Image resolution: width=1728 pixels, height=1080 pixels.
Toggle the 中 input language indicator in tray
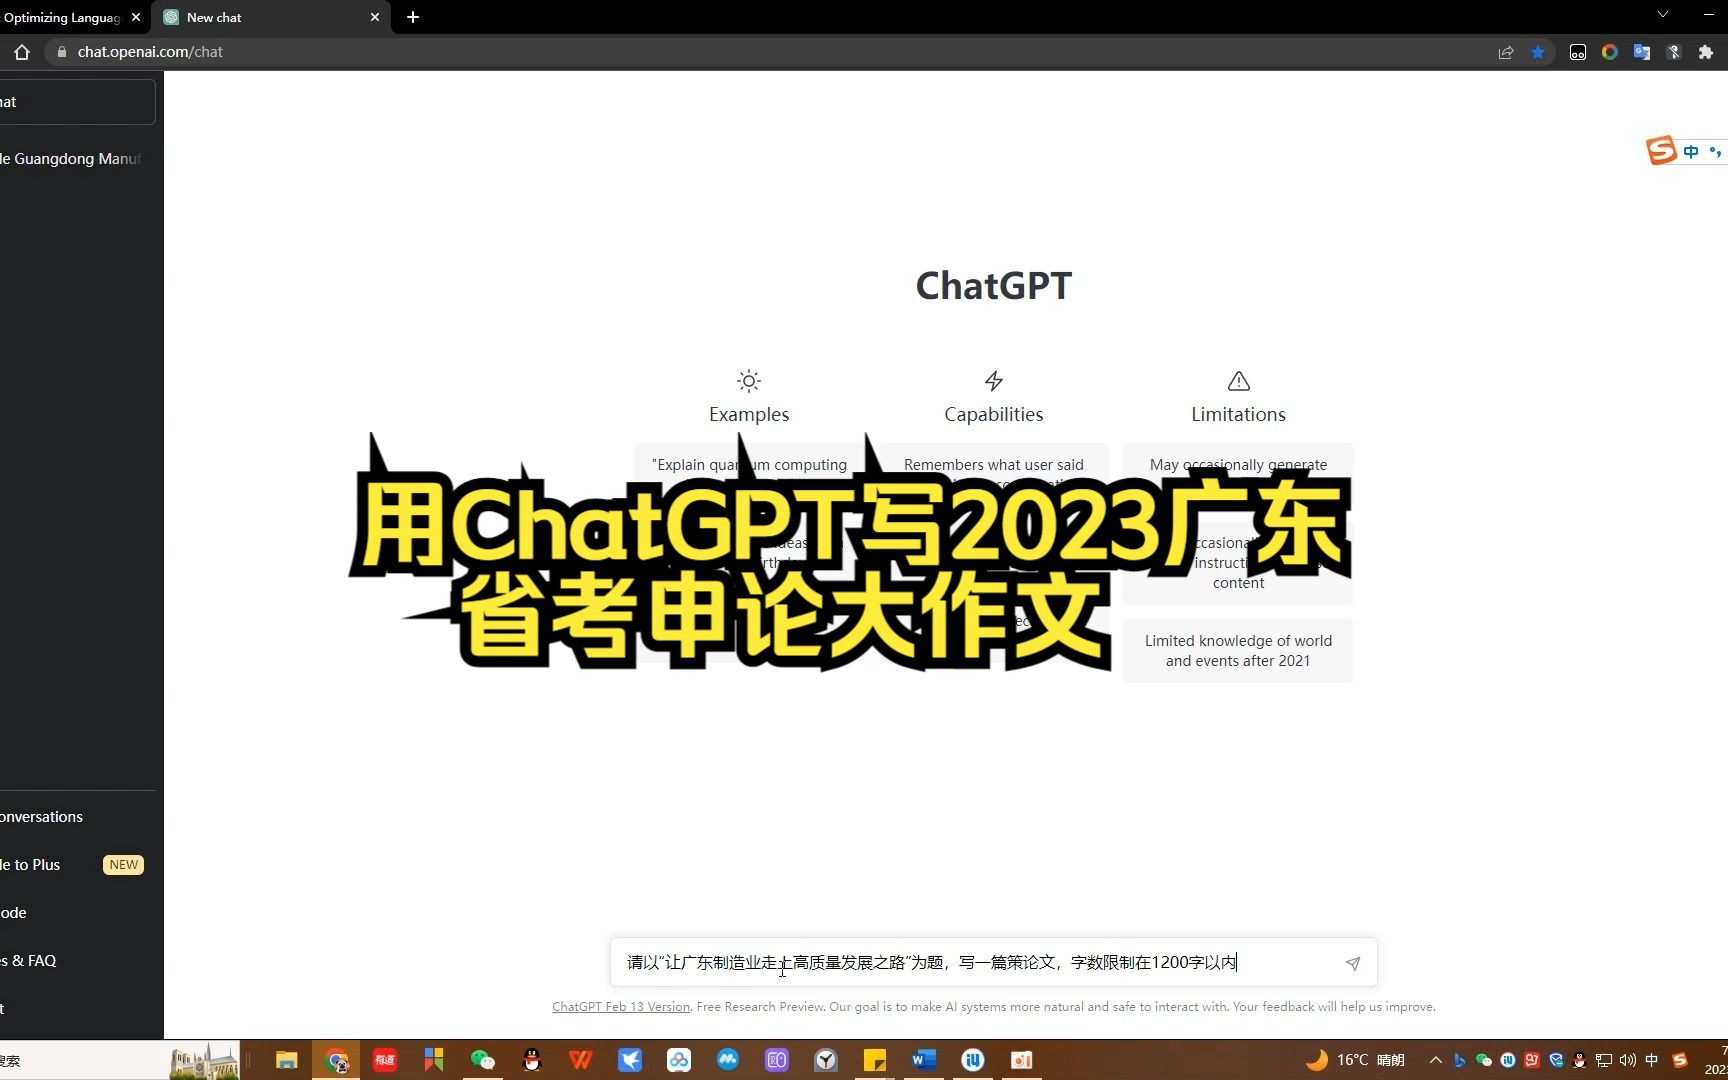(x=1652, y=1060)
